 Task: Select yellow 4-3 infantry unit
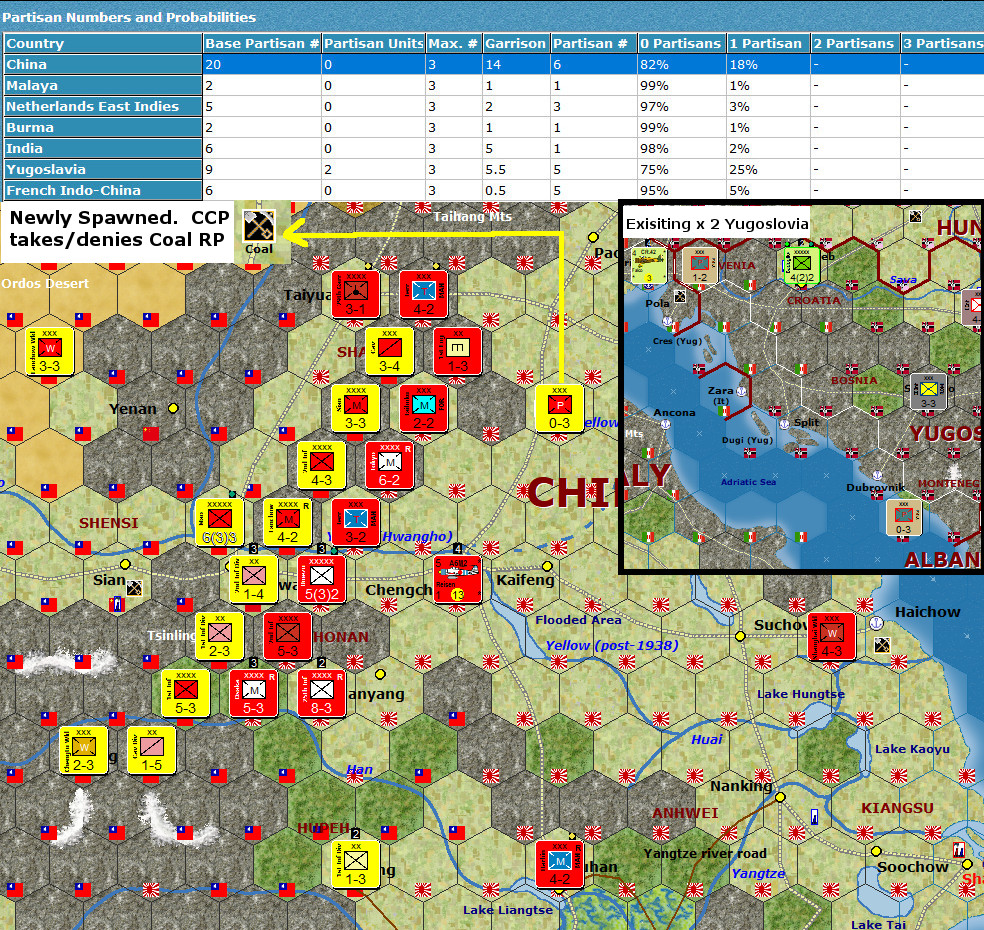(x=321, y=465)
